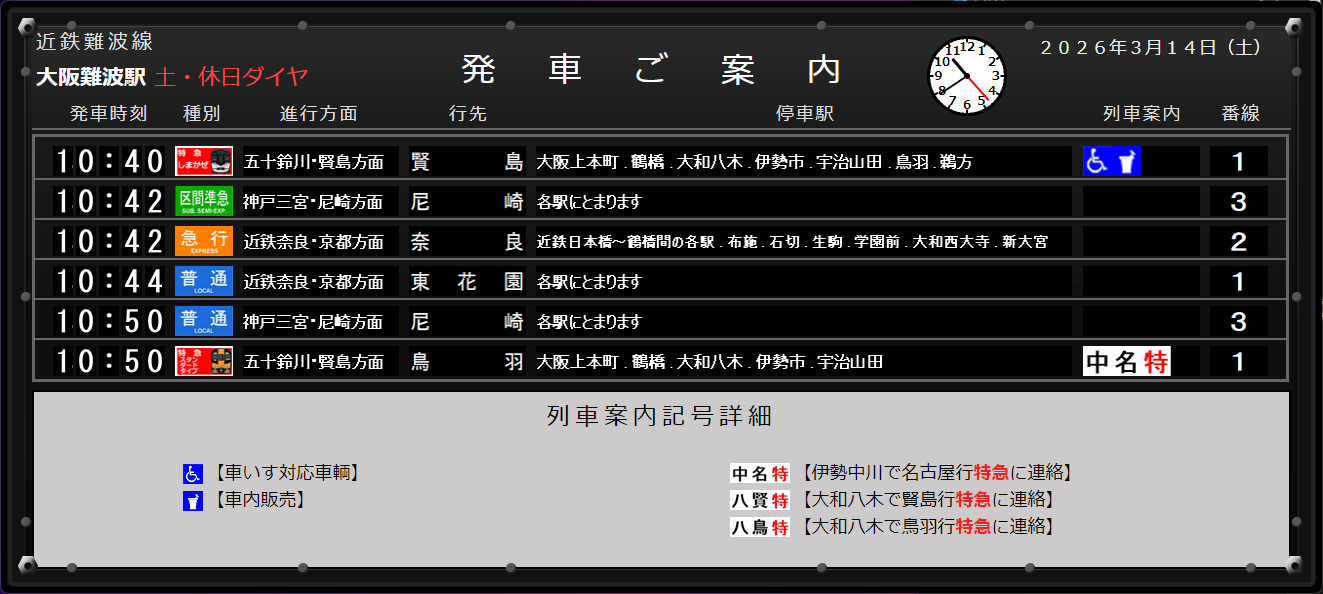Click the 停車駅 column header

tap(804, 114)
